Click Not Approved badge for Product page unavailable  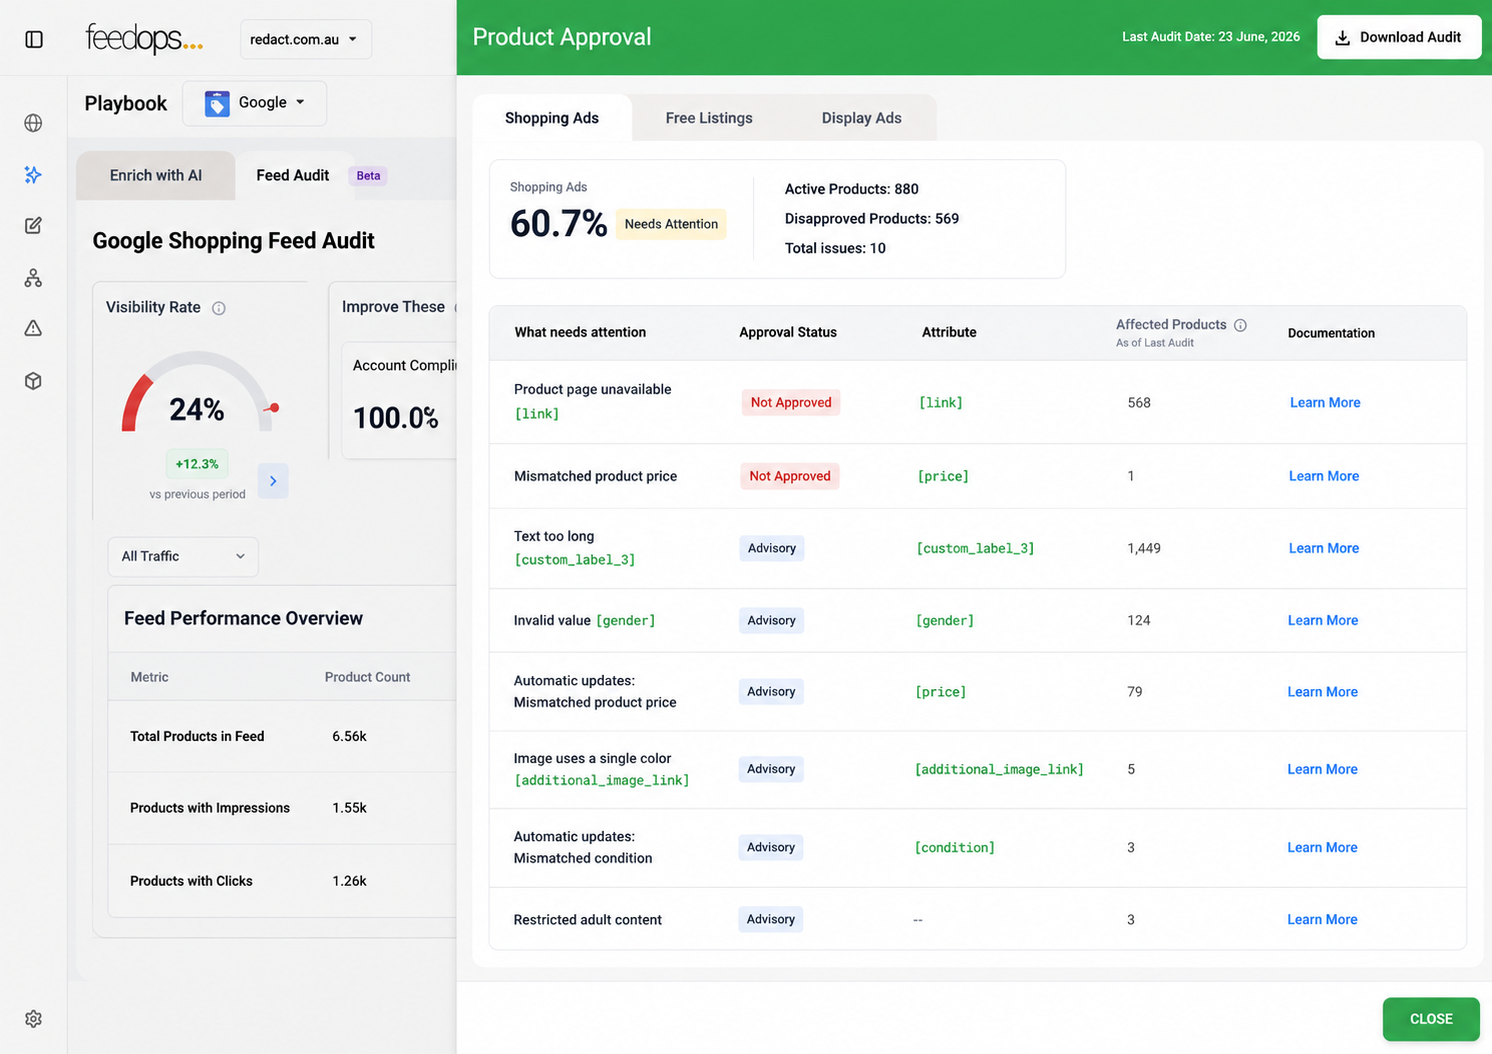[x=791, y=402]
